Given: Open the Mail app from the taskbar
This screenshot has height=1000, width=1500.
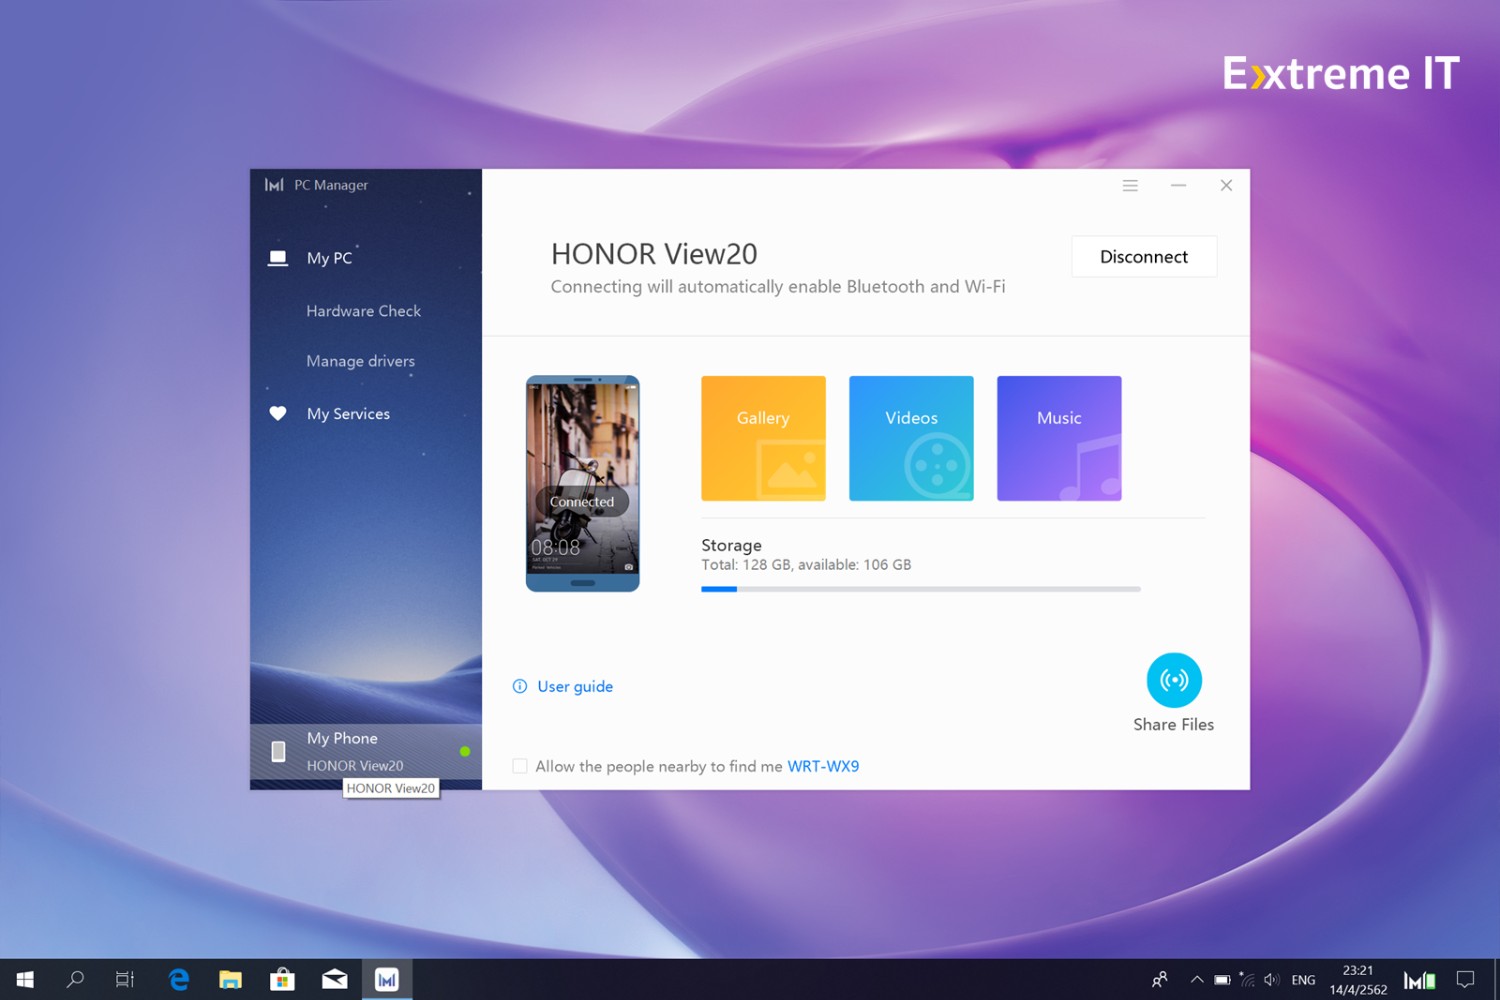Looking at the screenshot, I should (335, 980).
